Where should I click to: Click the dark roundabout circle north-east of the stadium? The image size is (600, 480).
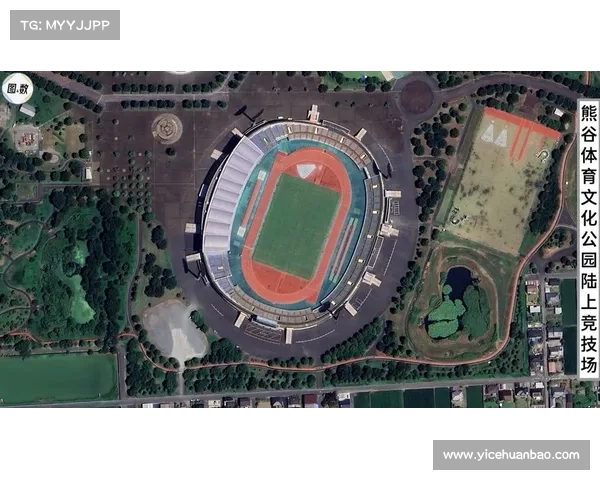(417, 97)
